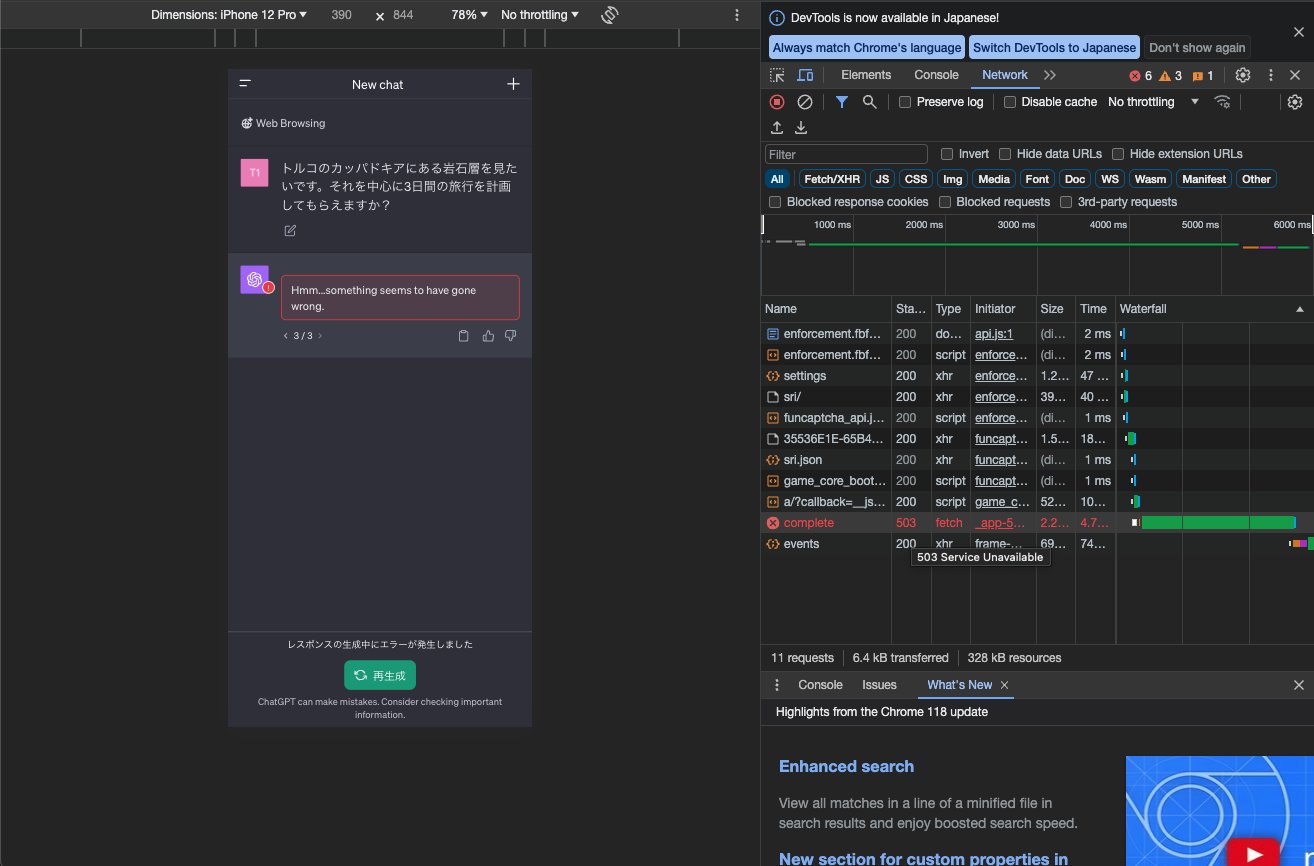This screenshot has width=1314, height=866.
Task: Dismiss the DevTools language info banner
Action: (1299, 32)
